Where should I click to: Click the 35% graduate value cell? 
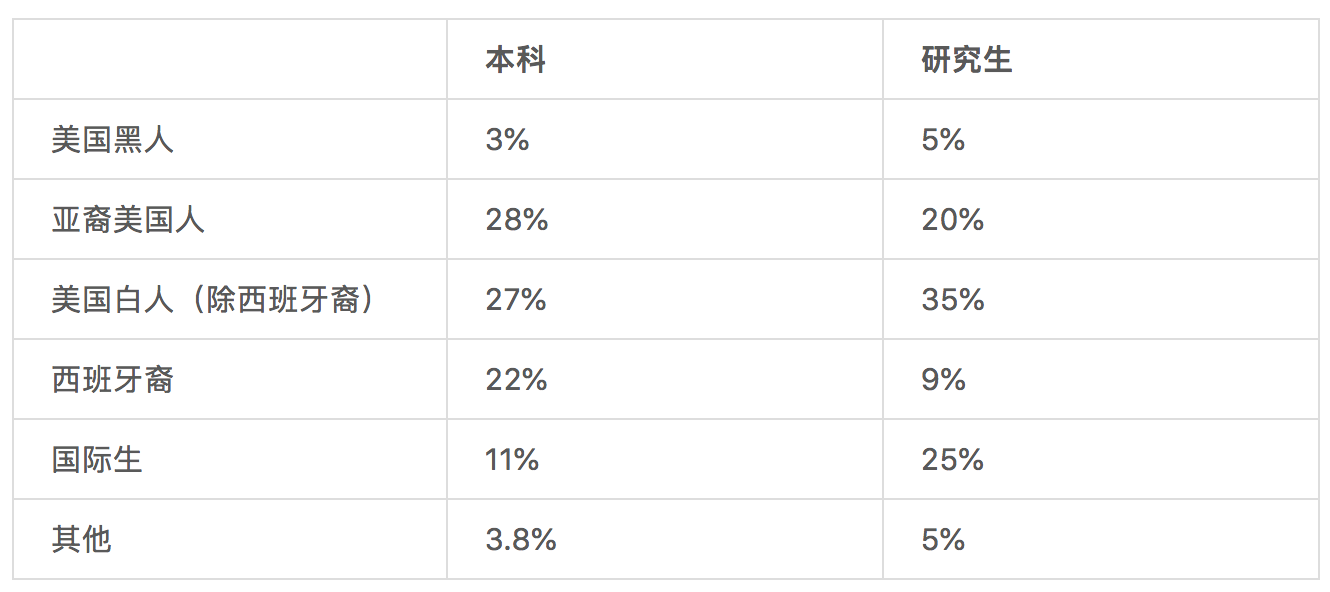(x=953, y=300)
